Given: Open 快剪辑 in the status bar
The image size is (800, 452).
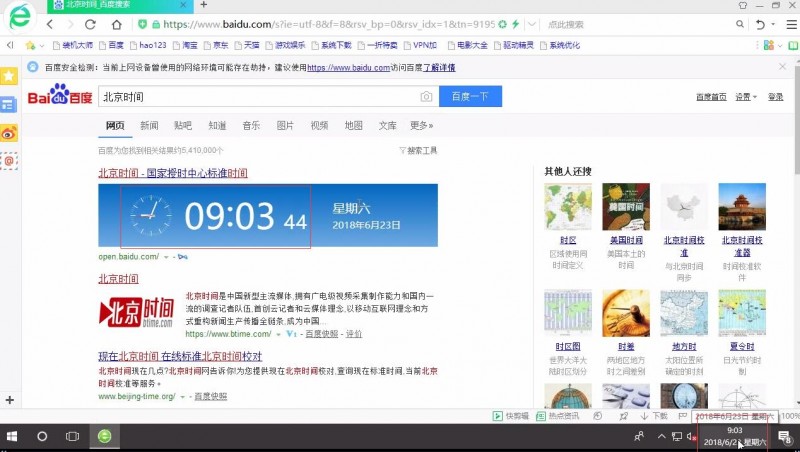Looking at the screenshot, I should 511,416.
